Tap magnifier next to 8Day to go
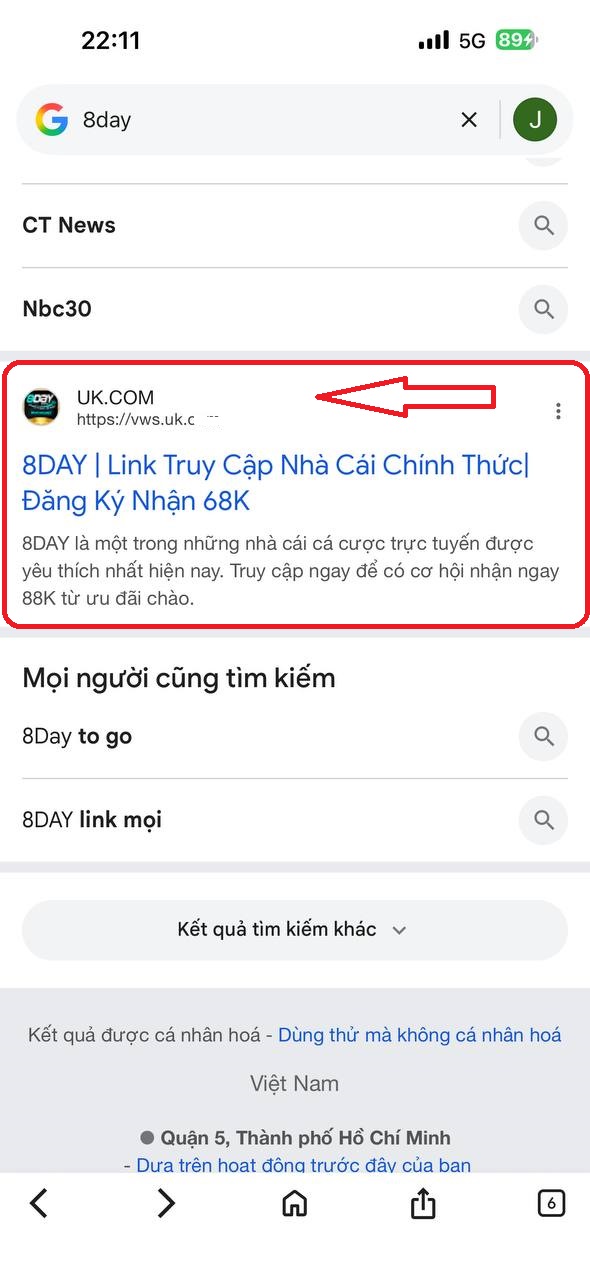The image size is (590, 1280). [544, 737]
